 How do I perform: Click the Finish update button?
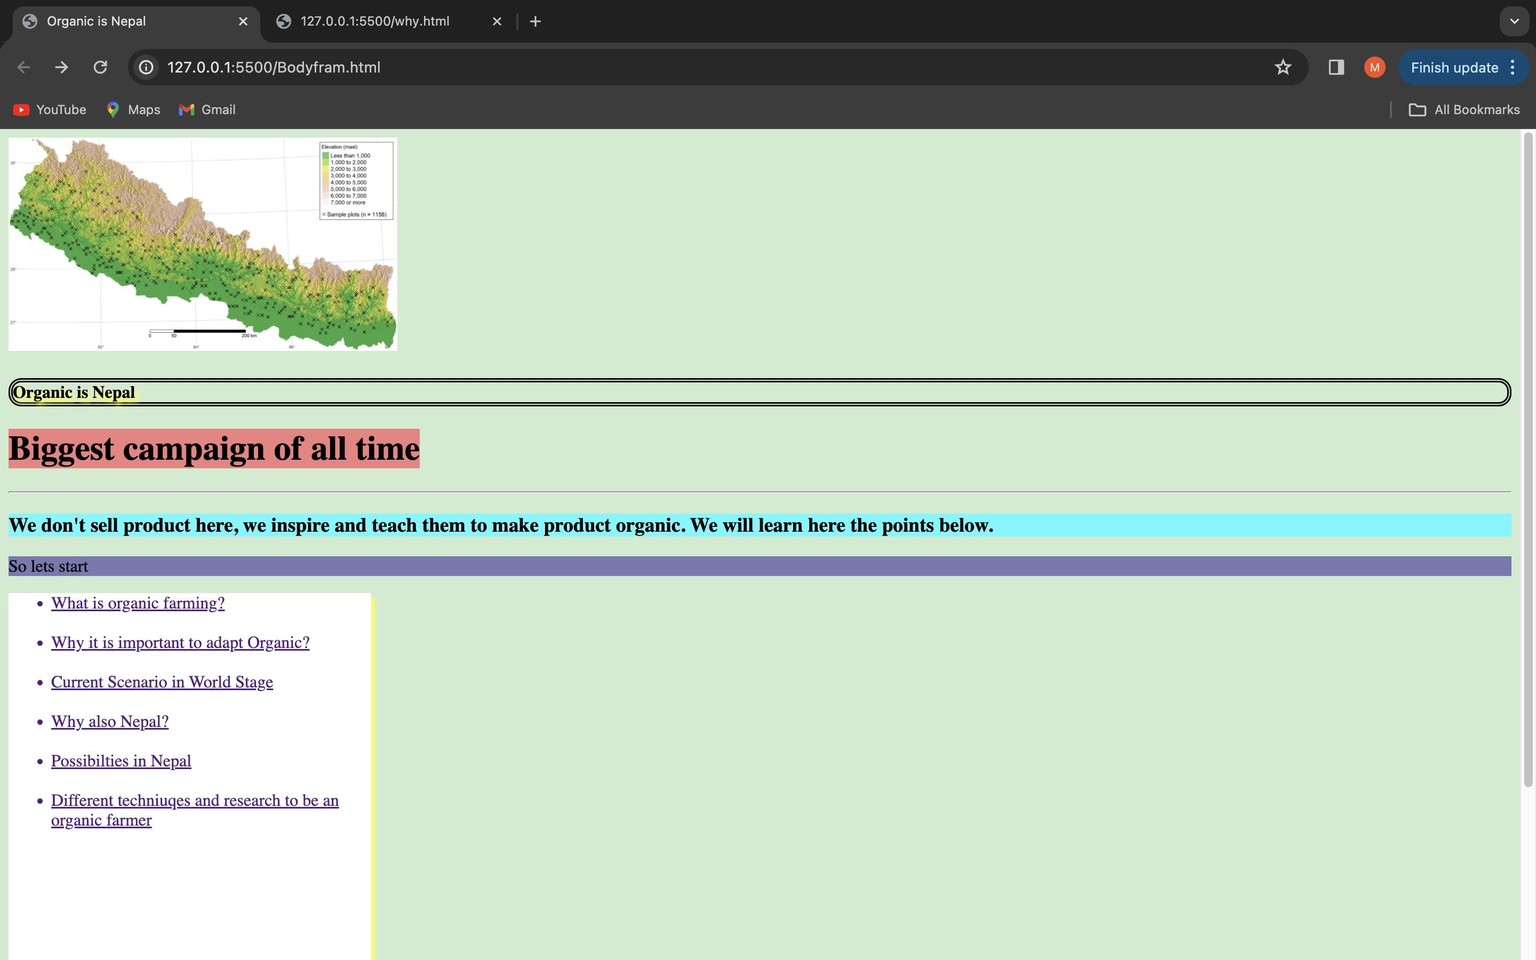pos(1454,67)
